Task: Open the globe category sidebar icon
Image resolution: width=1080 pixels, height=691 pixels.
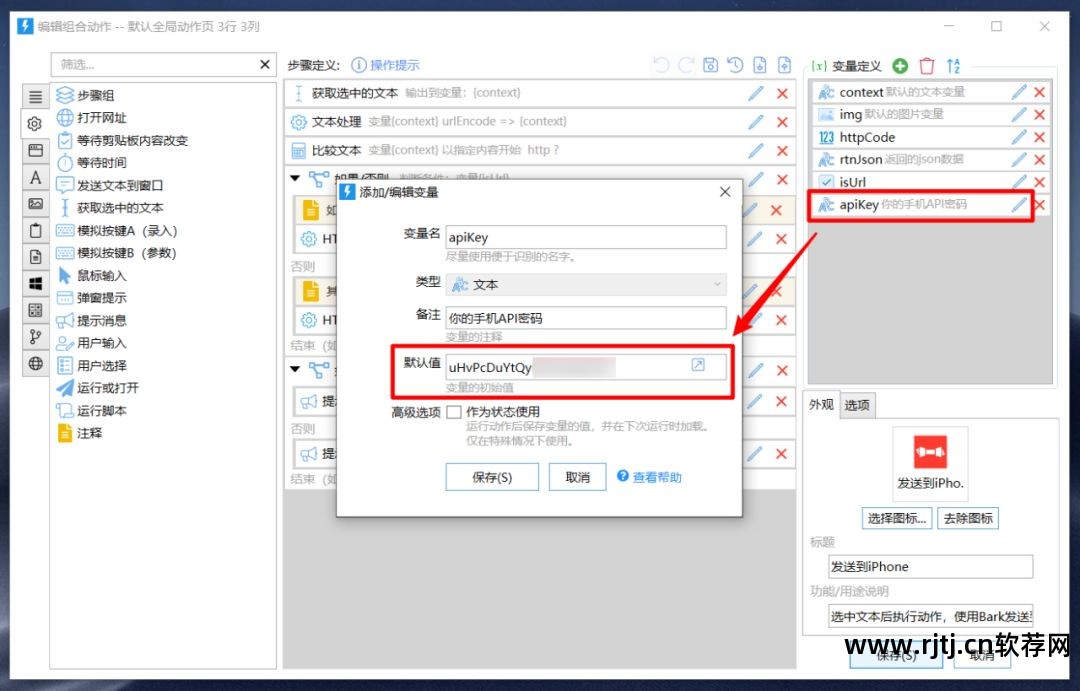Action: click(35, 363)
